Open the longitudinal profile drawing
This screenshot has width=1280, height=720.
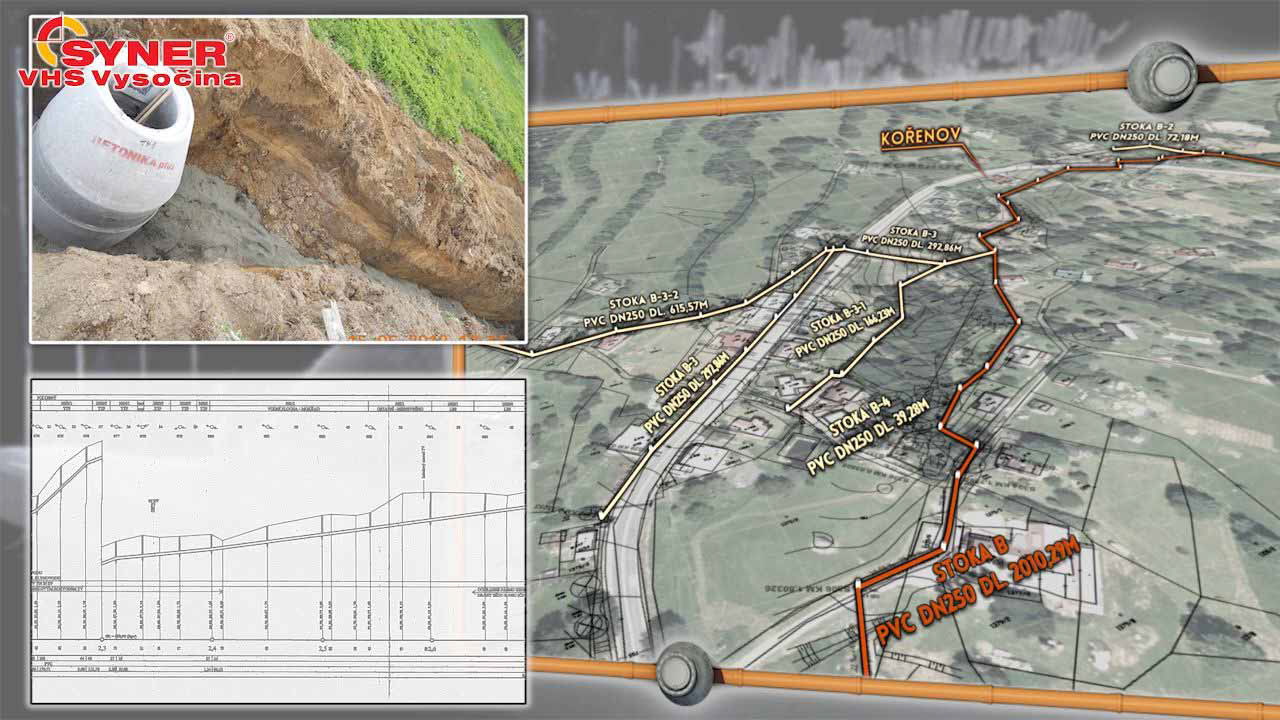(x=278, y=540)
